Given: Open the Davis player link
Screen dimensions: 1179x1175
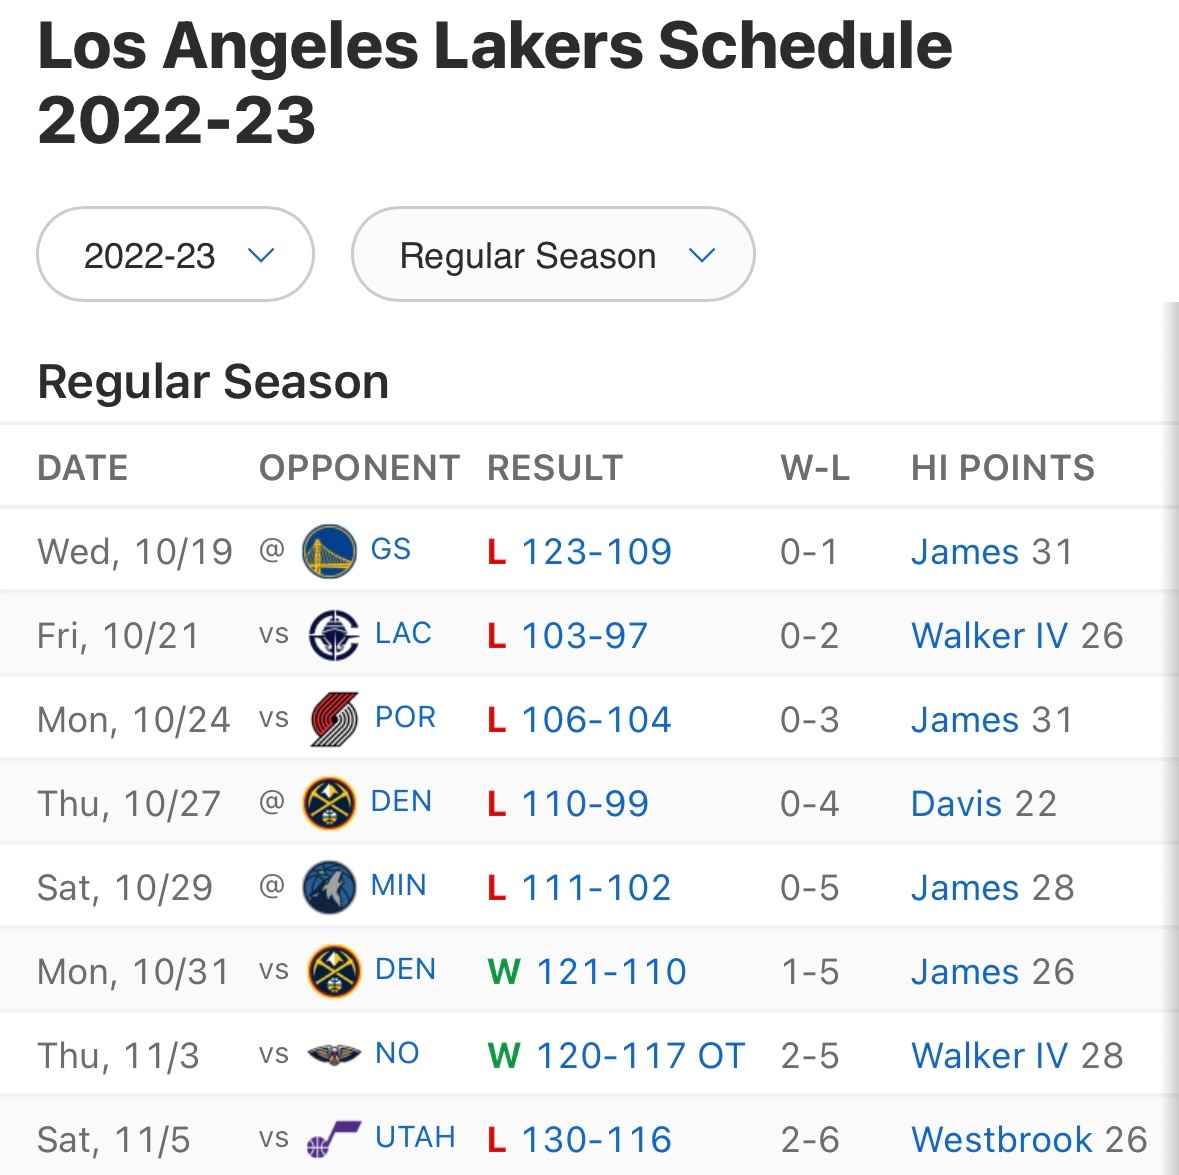Looking at the screenshot, I should coord(956,803).
